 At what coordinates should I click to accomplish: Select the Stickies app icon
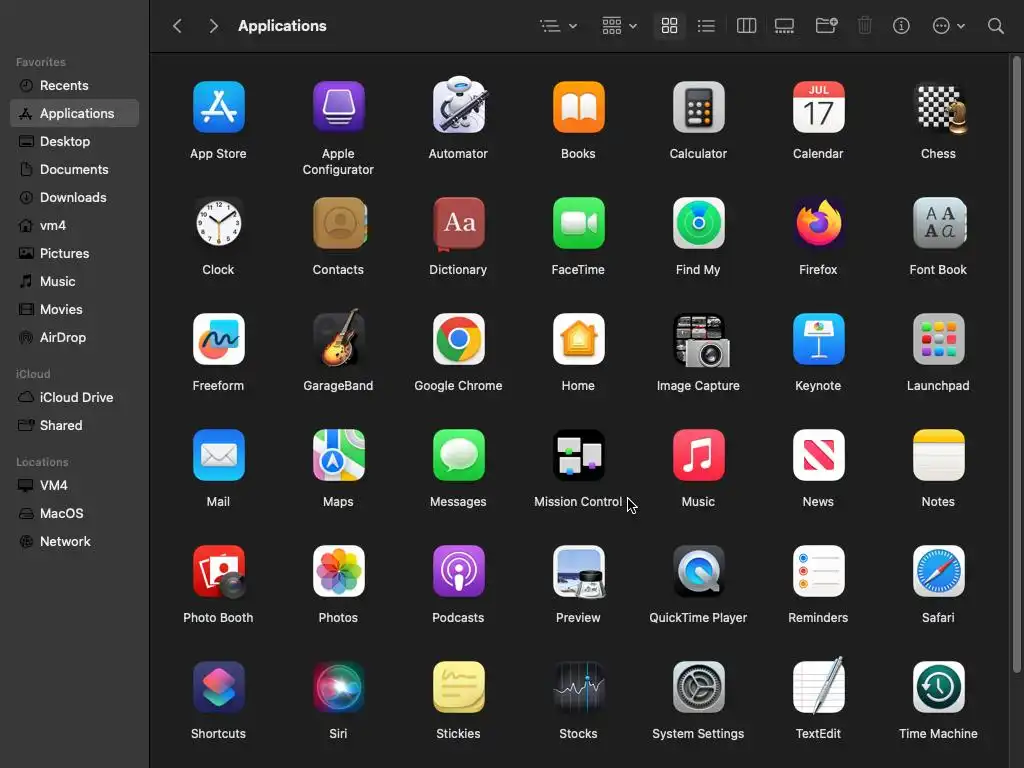click(458, 687)
